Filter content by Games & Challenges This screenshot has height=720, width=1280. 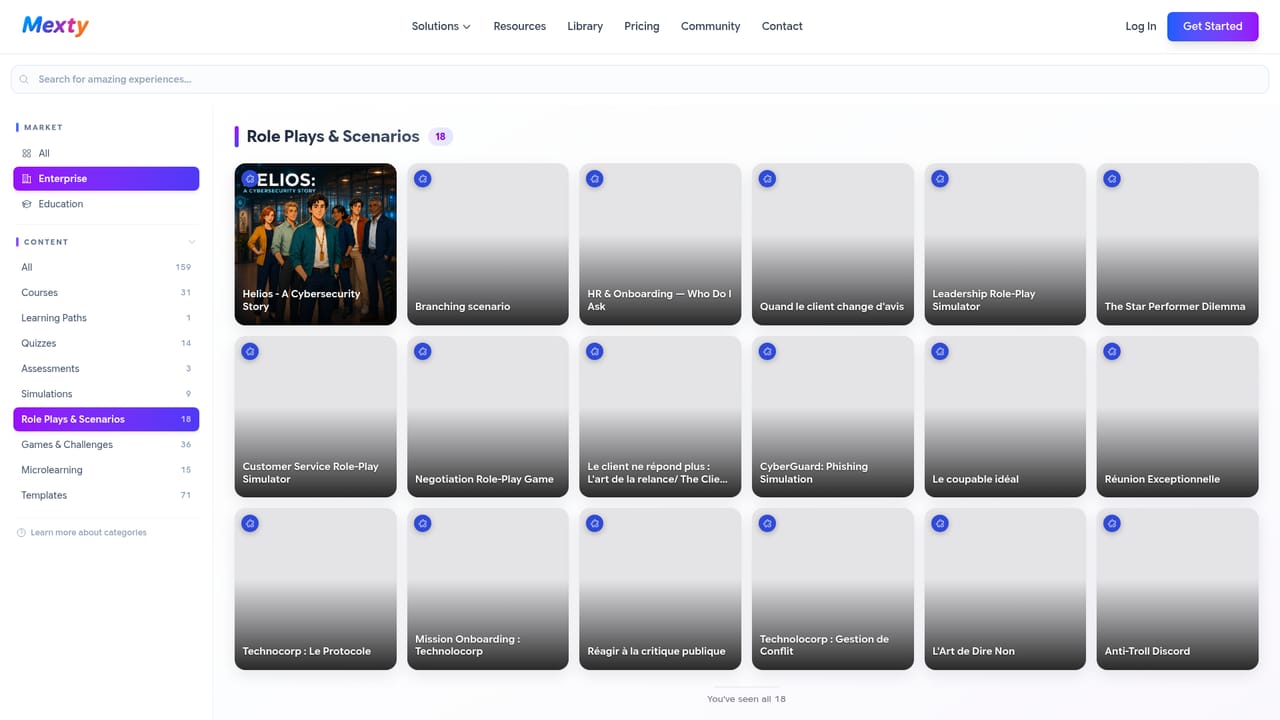[106, 445]
